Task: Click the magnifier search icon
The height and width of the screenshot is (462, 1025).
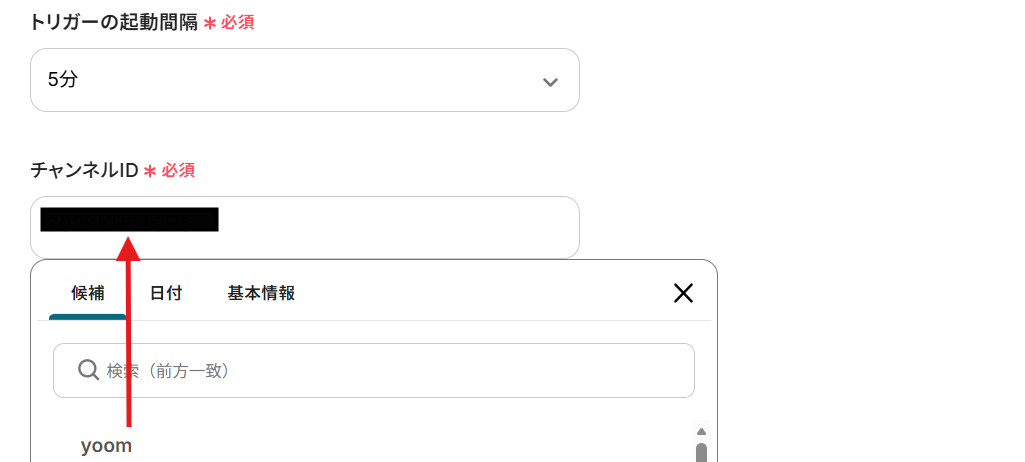Action: (x=89, y=370)
